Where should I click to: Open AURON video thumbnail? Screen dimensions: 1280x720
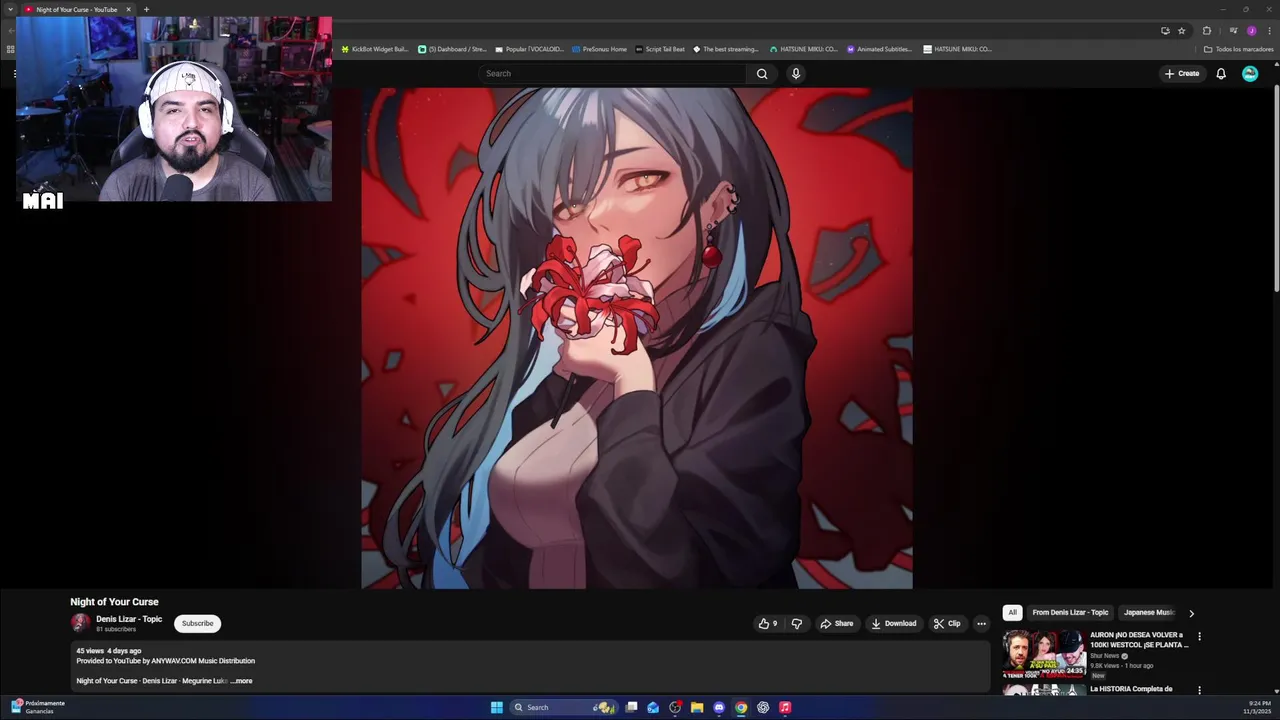coord(1044,654)
